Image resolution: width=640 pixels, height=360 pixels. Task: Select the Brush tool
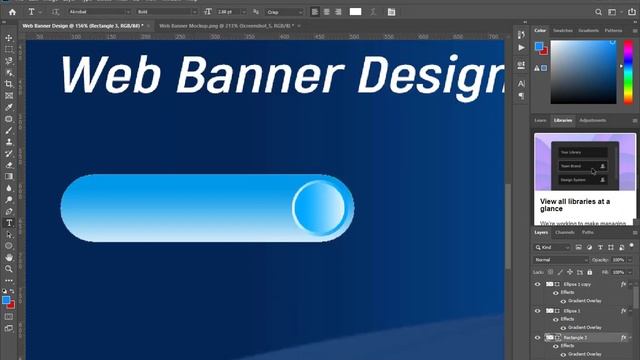tap(9, 131)
